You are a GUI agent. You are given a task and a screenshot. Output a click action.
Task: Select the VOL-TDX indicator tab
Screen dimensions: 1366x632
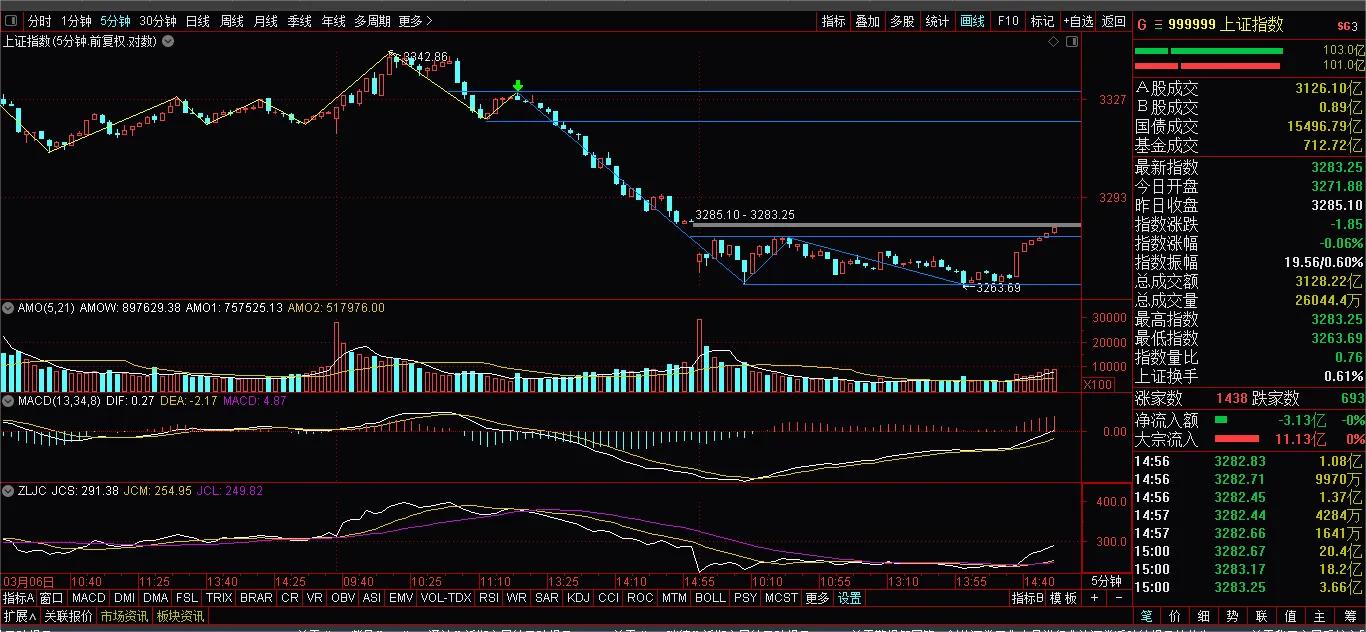pos(445,598)
